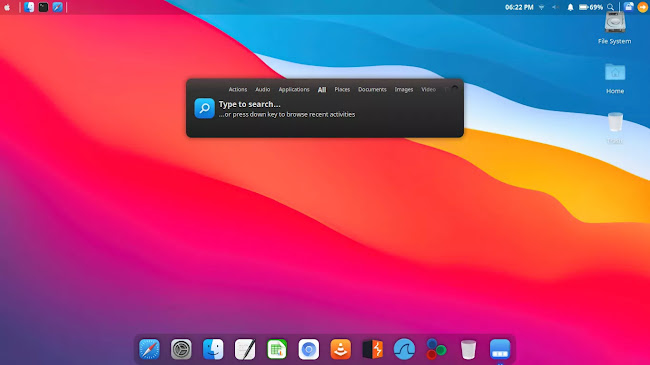
Task: Click the blue search magnifier icon in launcher
Action: pos(204,108)
